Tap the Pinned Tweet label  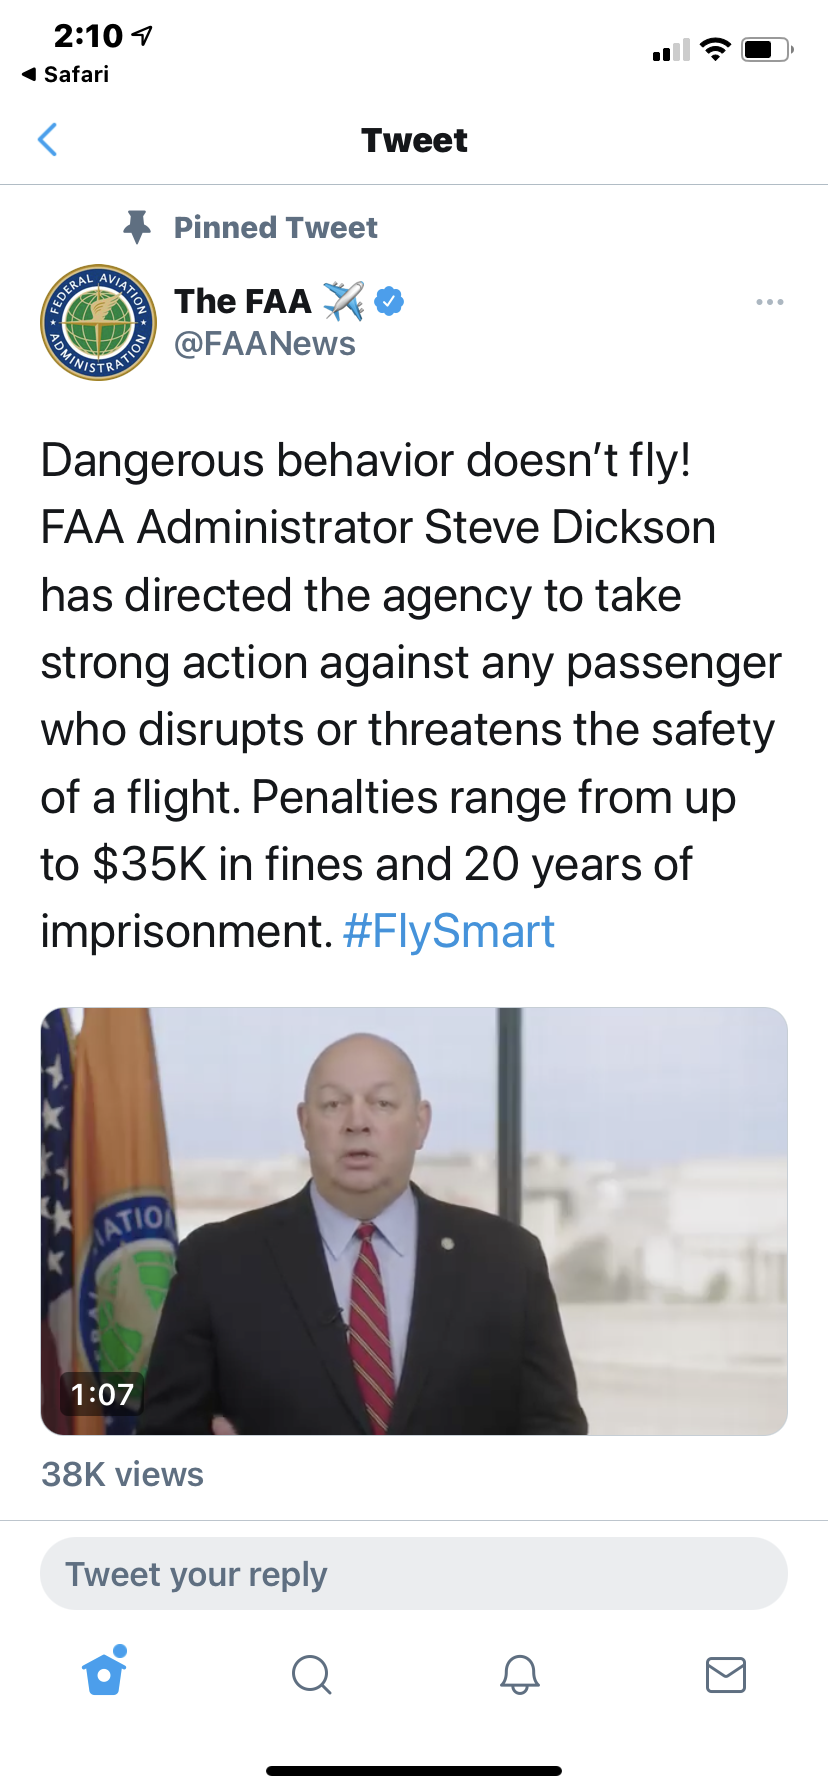(x=276, y=228)
